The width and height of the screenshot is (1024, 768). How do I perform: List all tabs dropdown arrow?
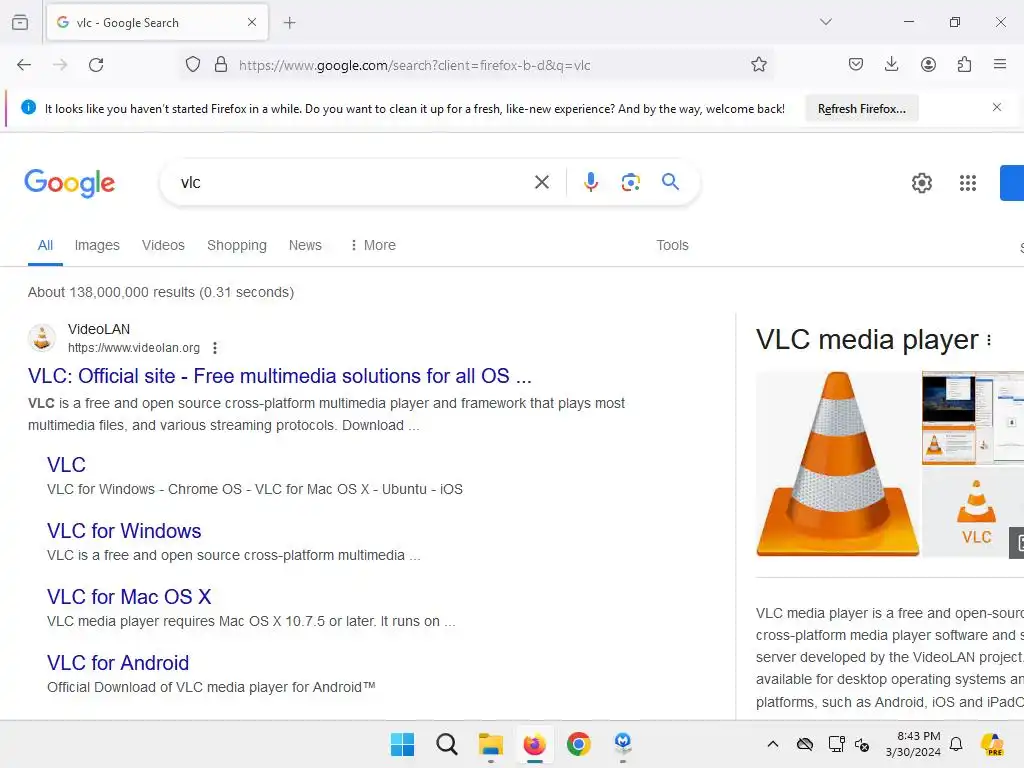pyautogui.click(x=825, y=22)
